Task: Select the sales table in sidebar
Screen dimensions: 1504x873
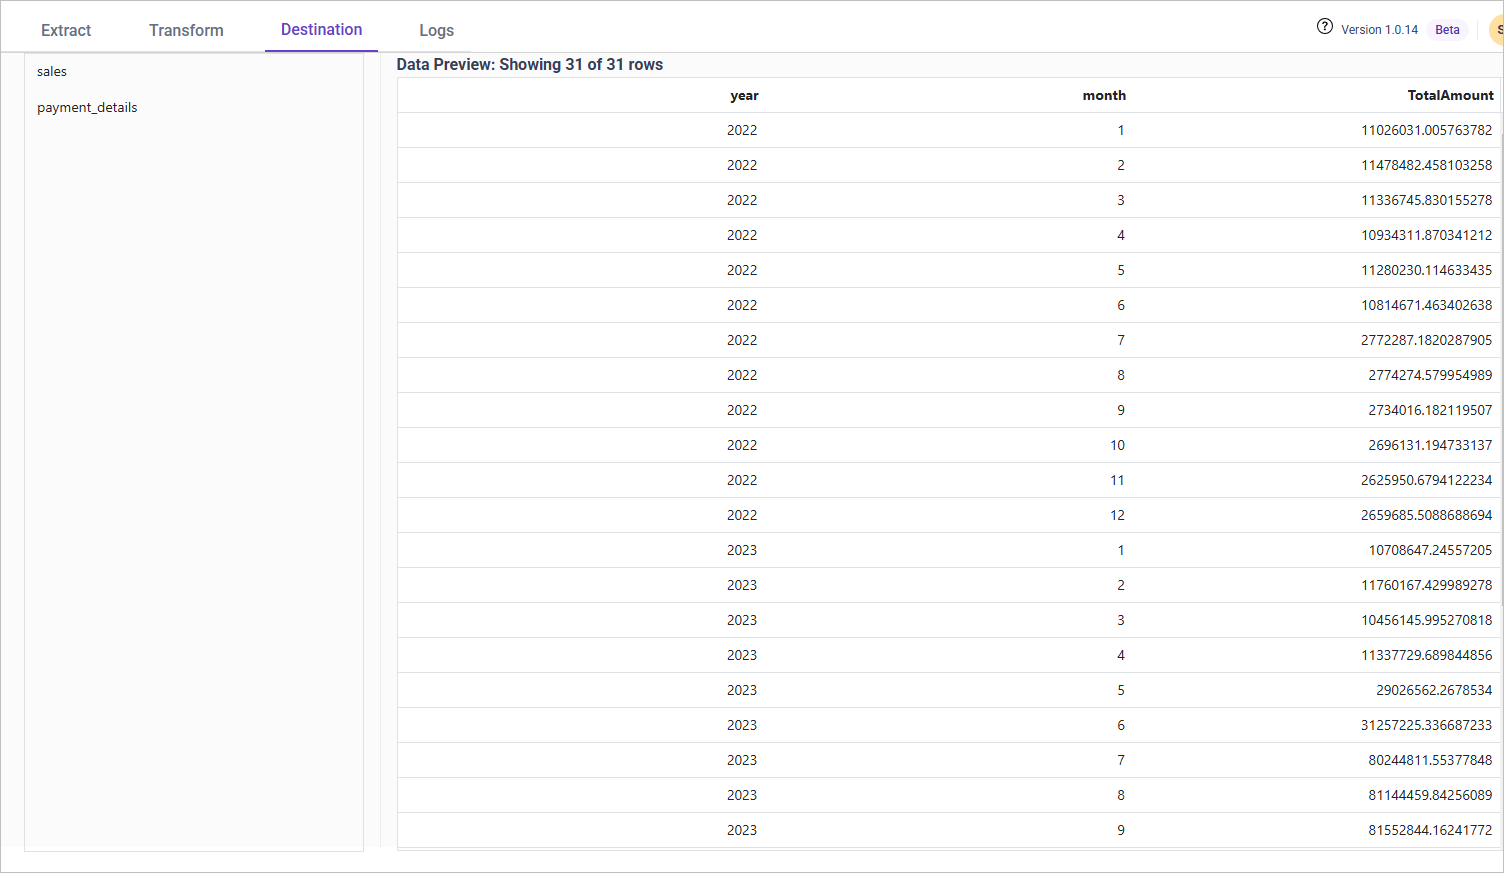Action: coord(52,72)
